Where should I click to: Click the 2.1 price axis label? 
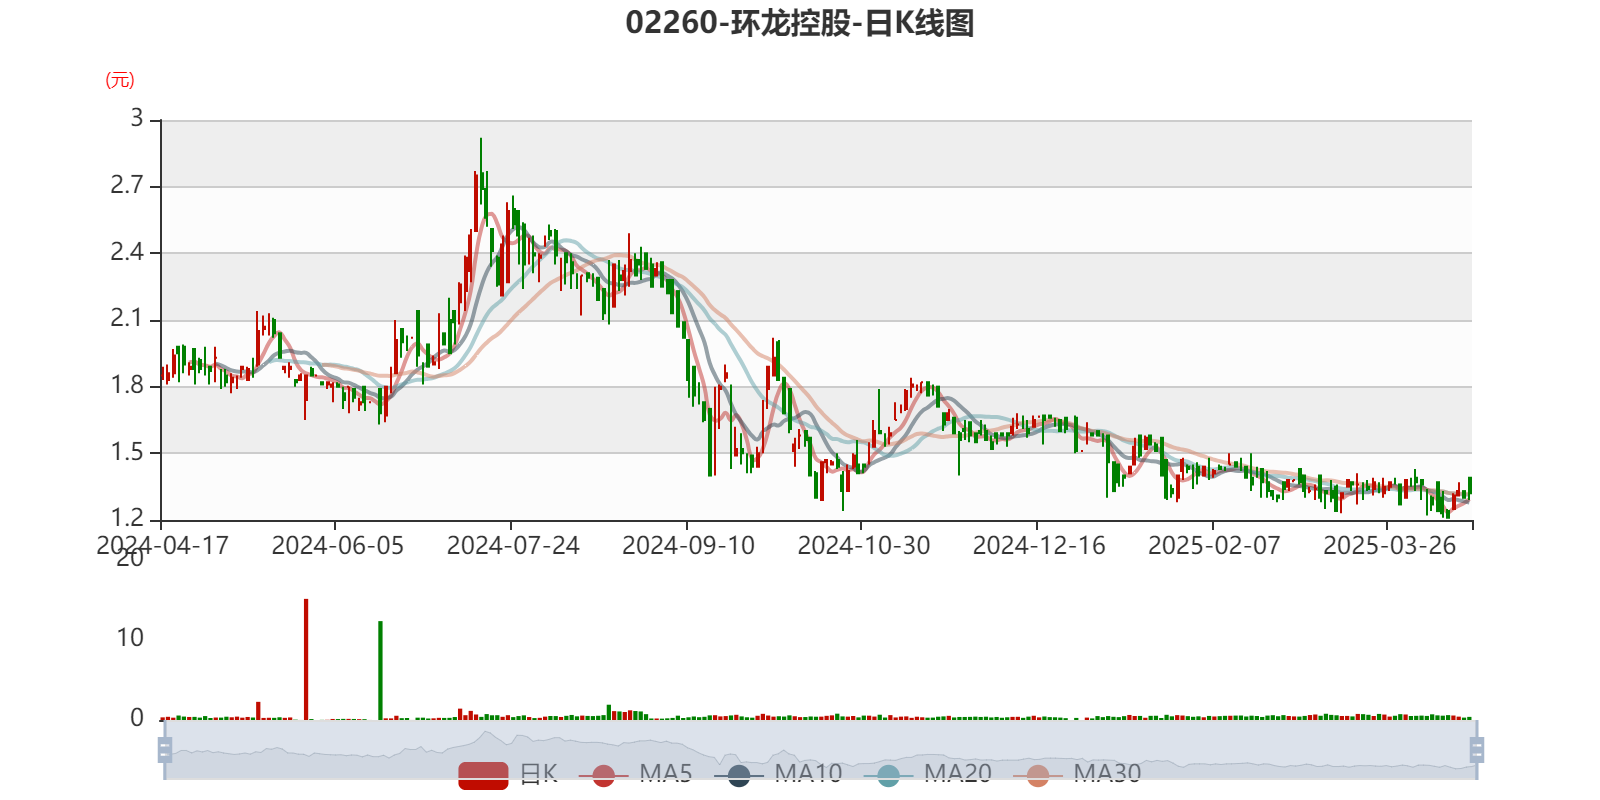coord(127,319)
